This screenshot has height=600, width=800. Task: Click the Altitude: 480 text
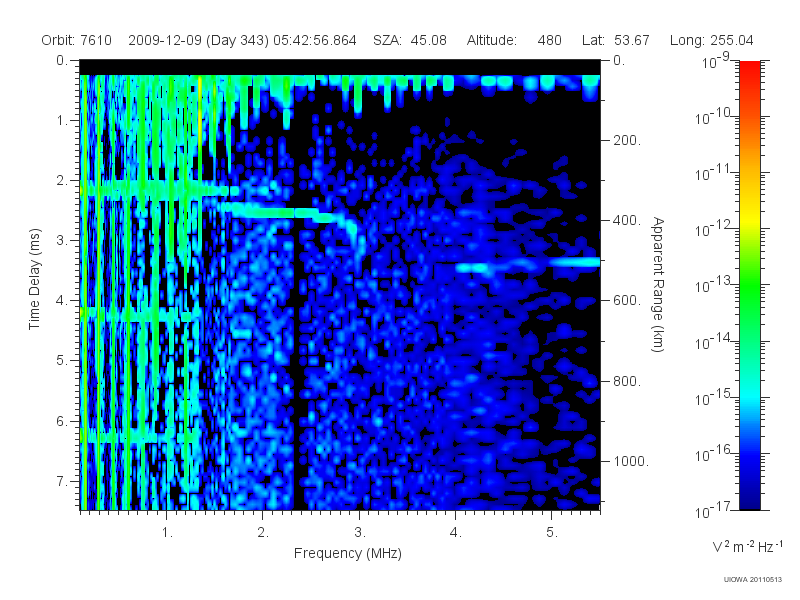[514, 40]
